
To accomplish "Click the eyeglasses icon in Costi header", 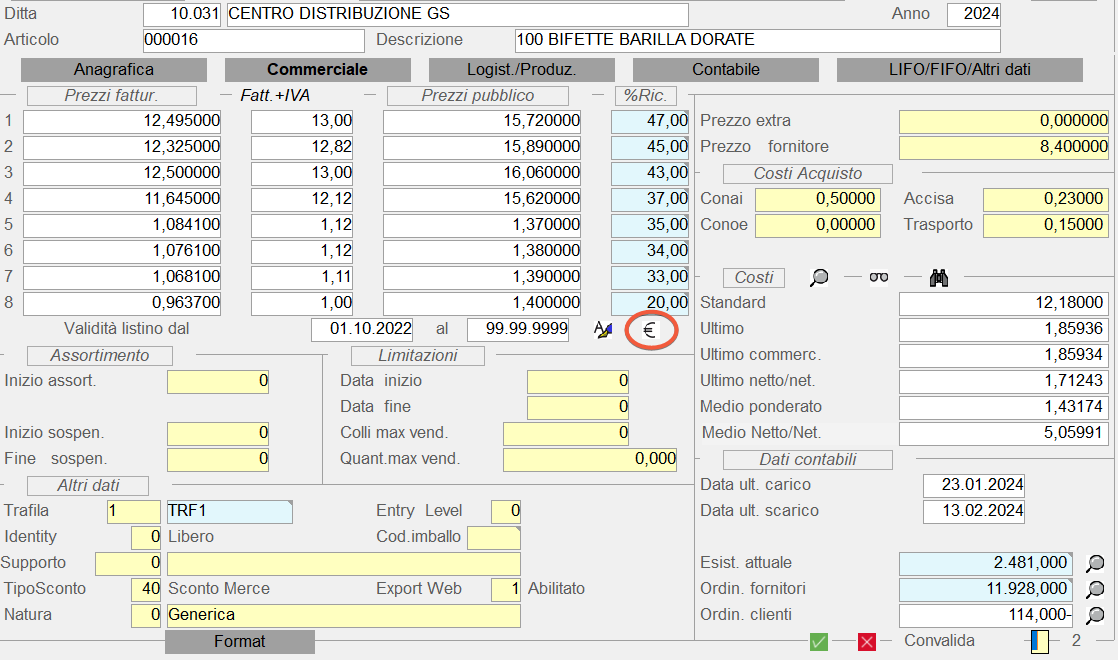I will pyautogui.click(x=879, y=278).
